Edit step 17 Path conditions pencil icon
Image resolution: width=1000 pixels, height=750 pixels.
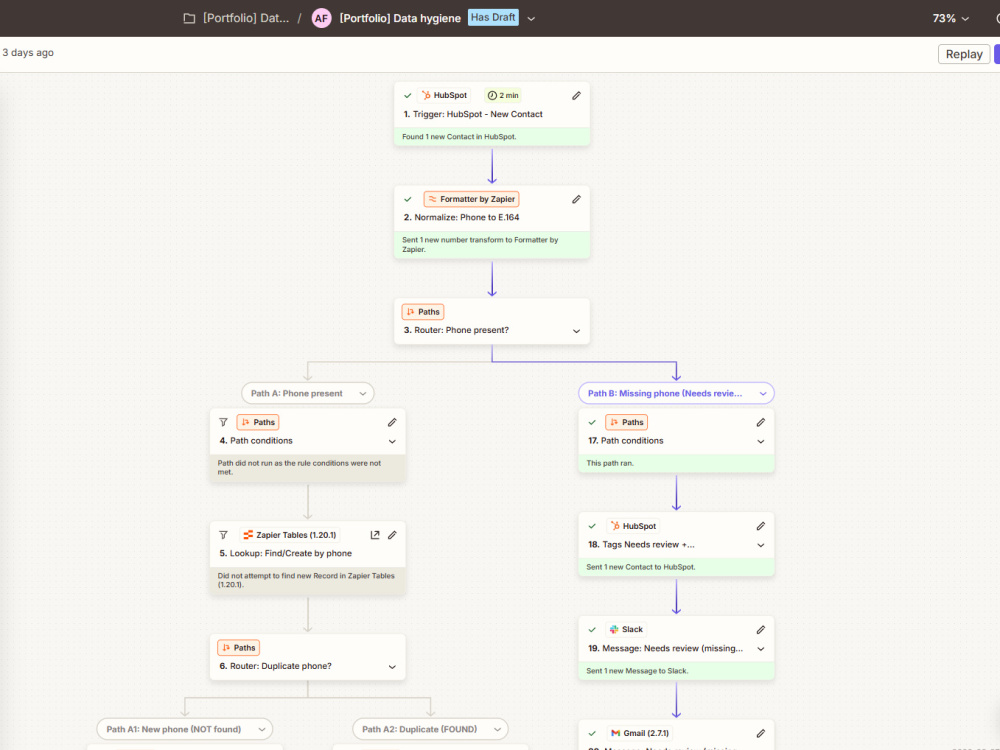pyautogui.click(x=760, y=422)
